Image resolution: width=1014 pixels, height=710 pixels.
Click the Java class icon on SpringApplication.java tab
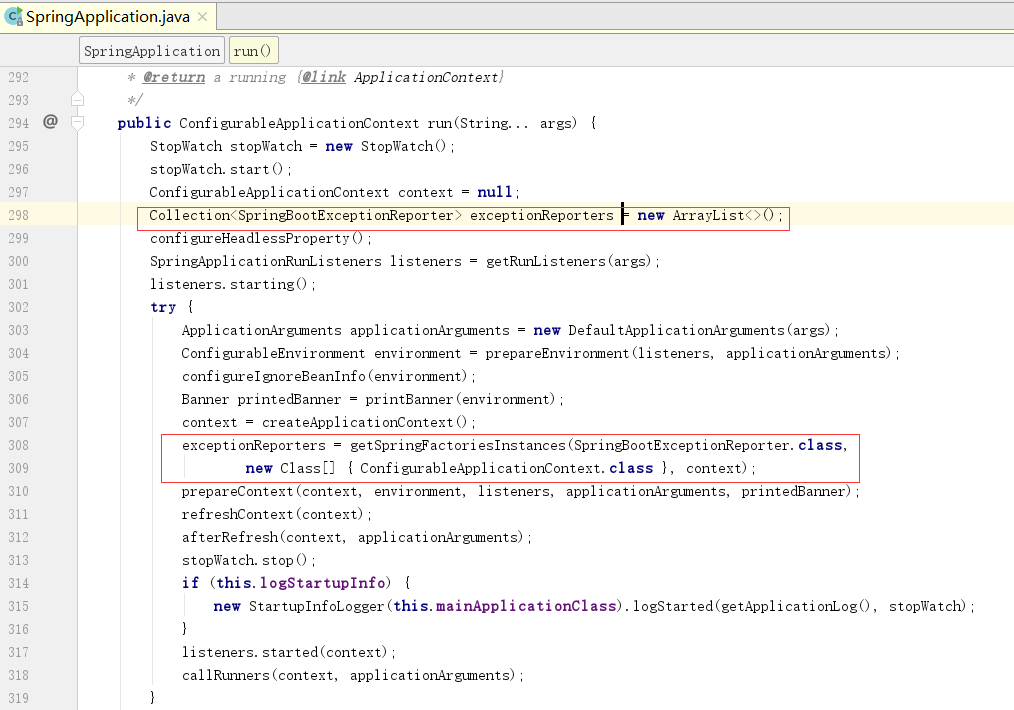click(16, 16)
